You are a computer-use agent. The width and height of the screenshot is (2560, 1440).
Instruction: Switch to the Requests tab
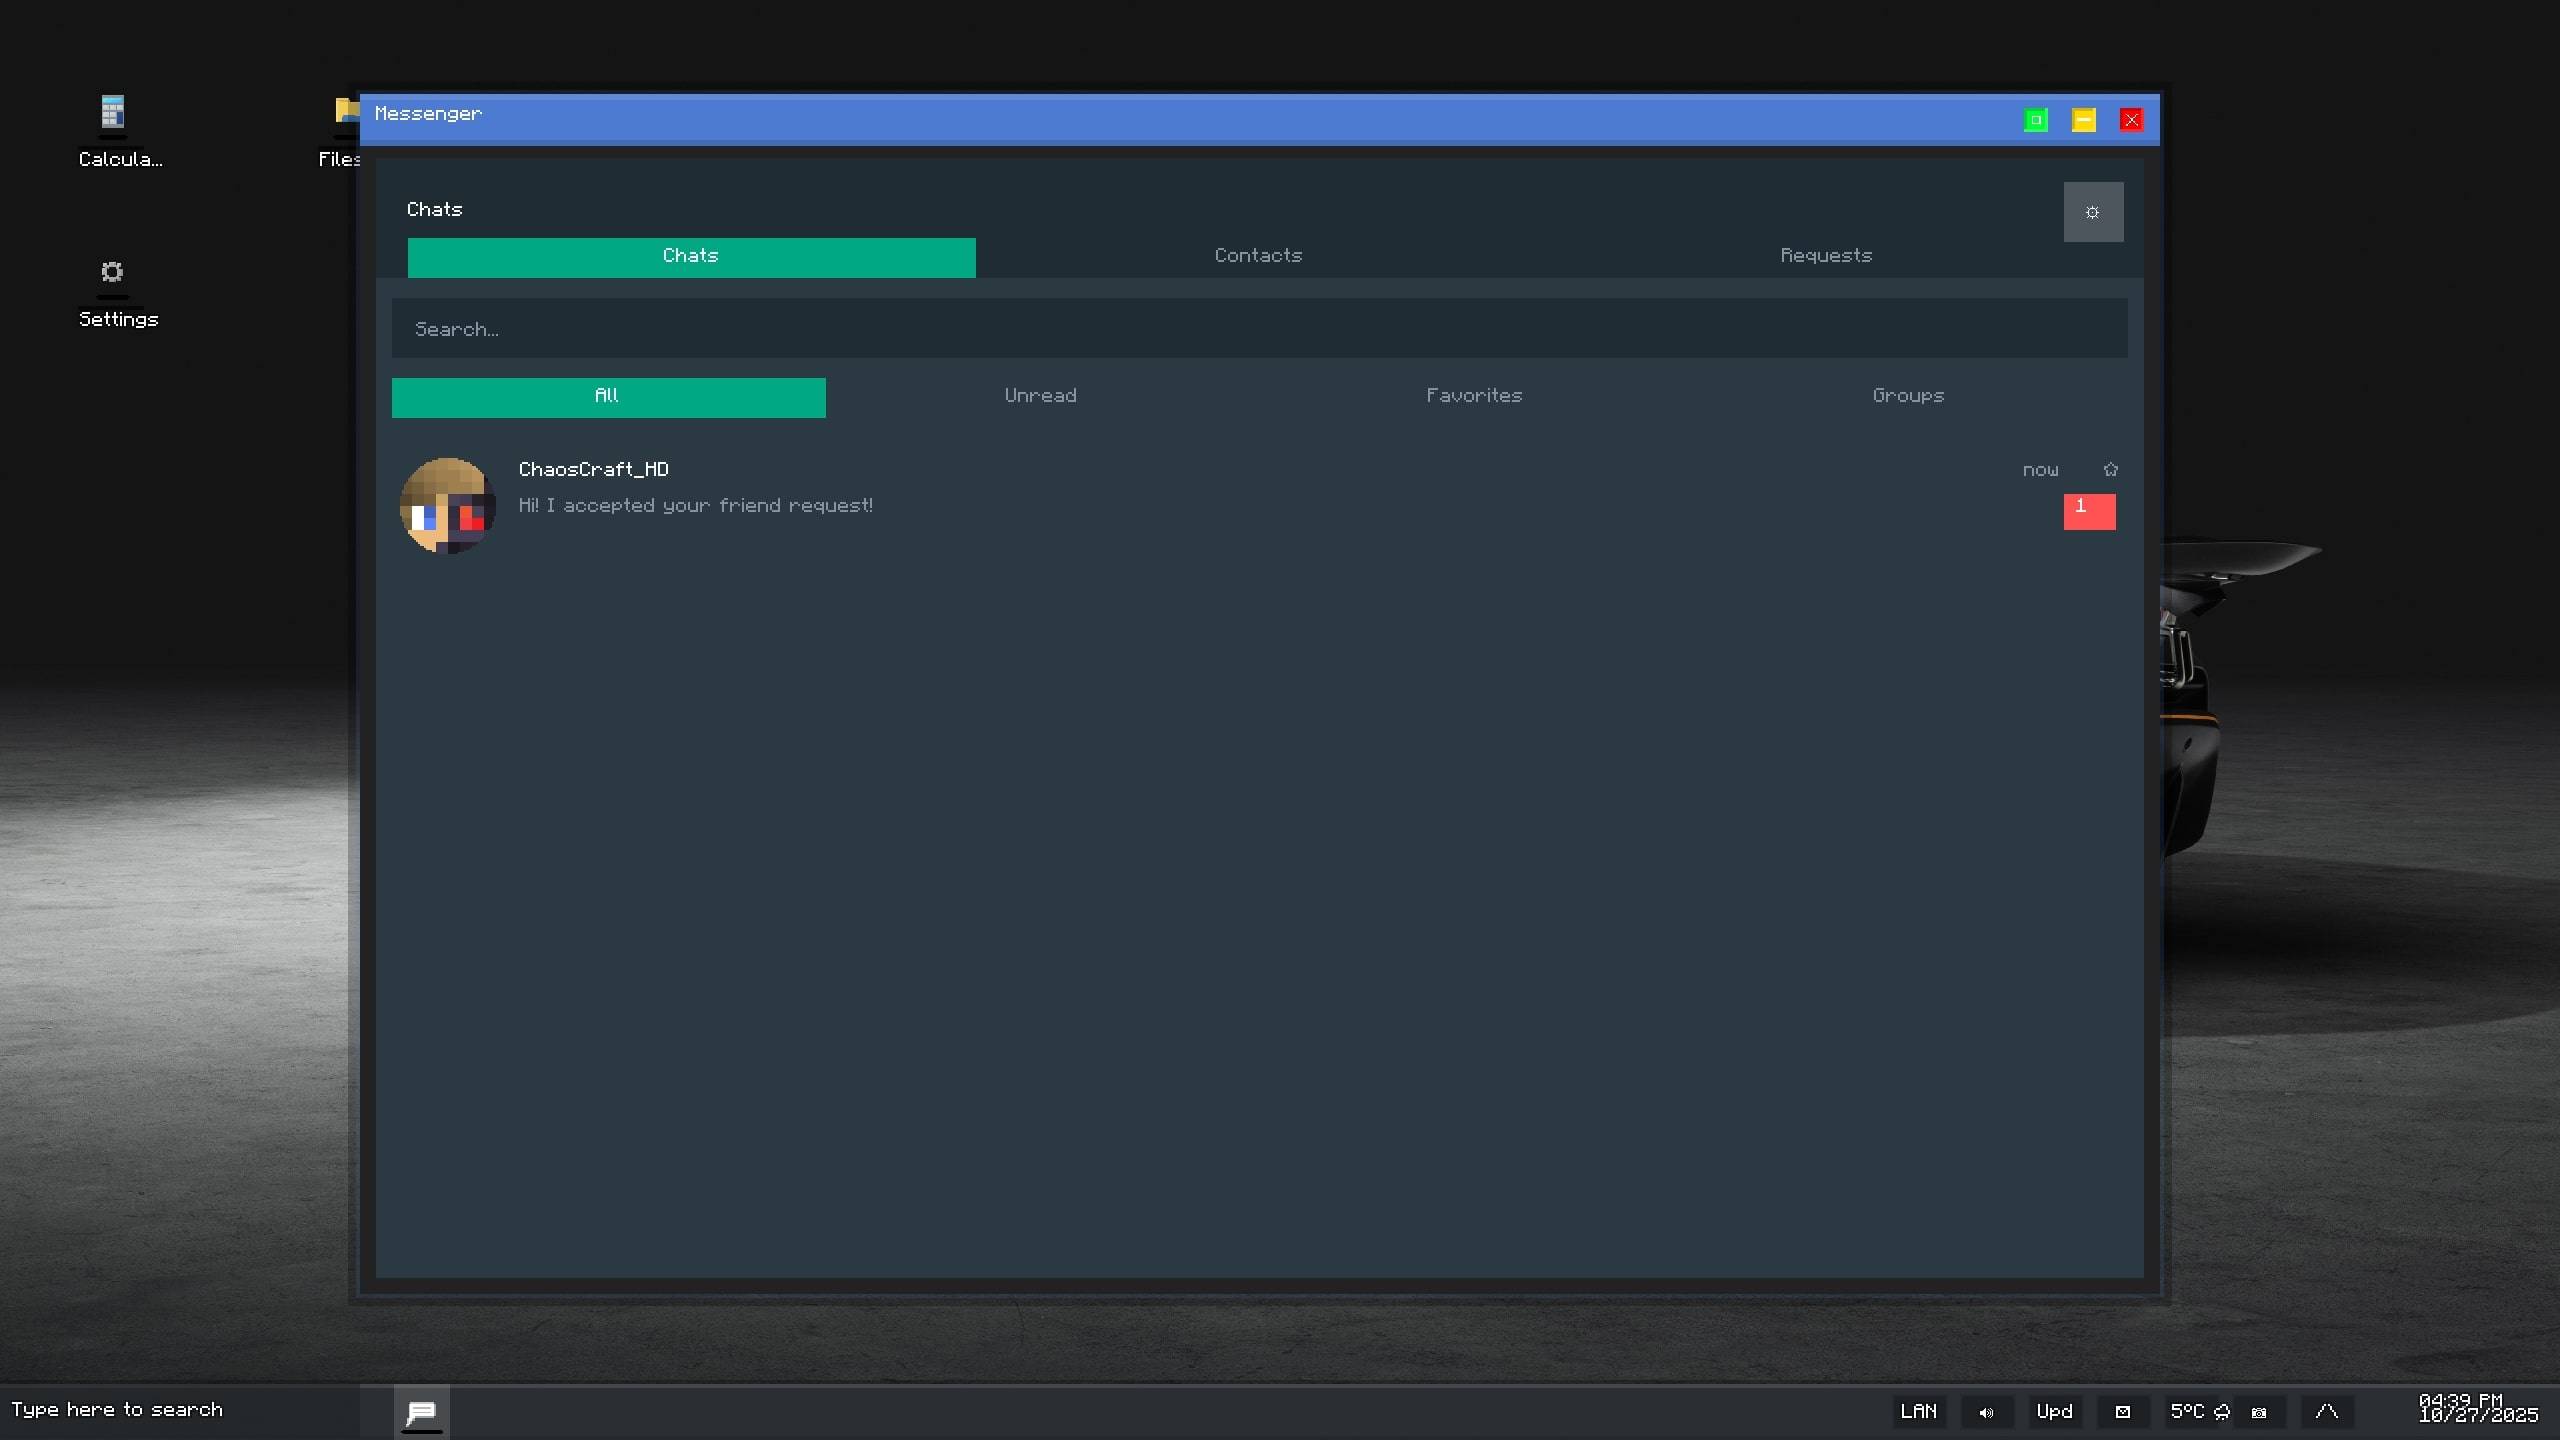tap(1826, 256)
